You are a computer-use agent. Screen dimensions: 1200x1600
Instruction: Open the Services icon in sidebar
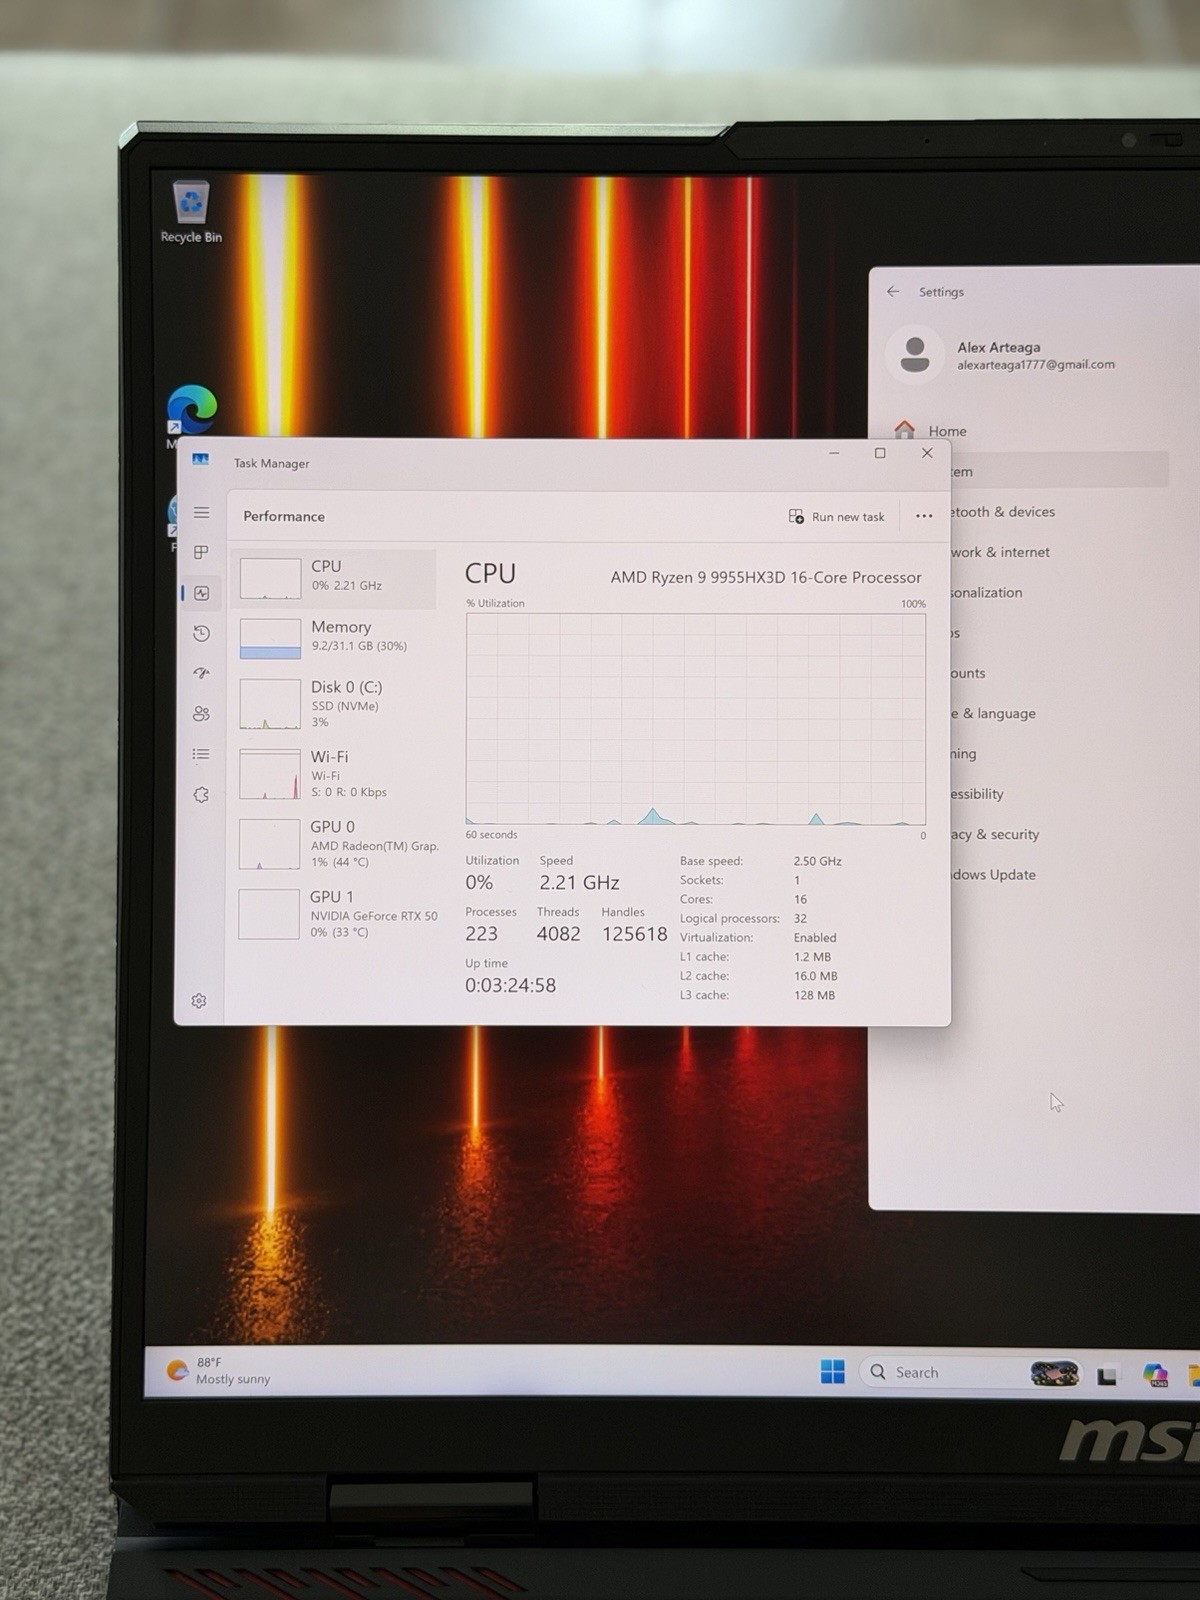(201, 795)
